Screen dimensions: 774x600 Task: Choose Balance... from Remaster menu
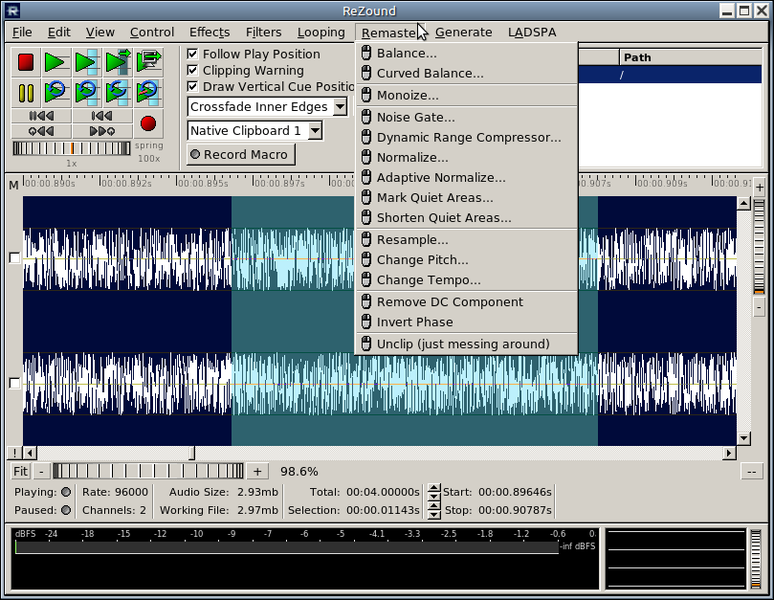pos(466,53)
